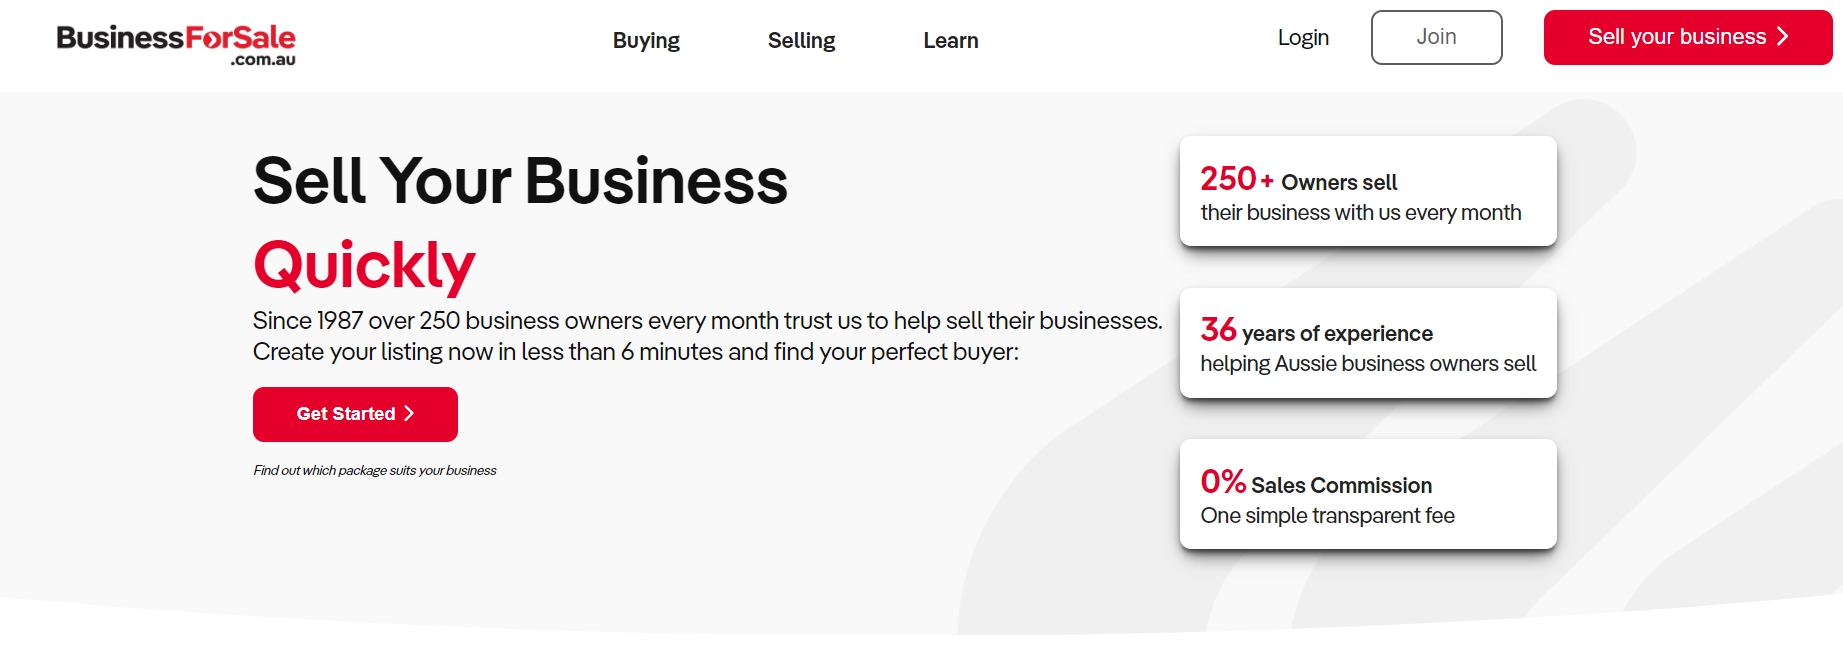Select the 36 years of experience card
The height and width of the screenshot is (659, 1843).
(x=1367, y=343)
